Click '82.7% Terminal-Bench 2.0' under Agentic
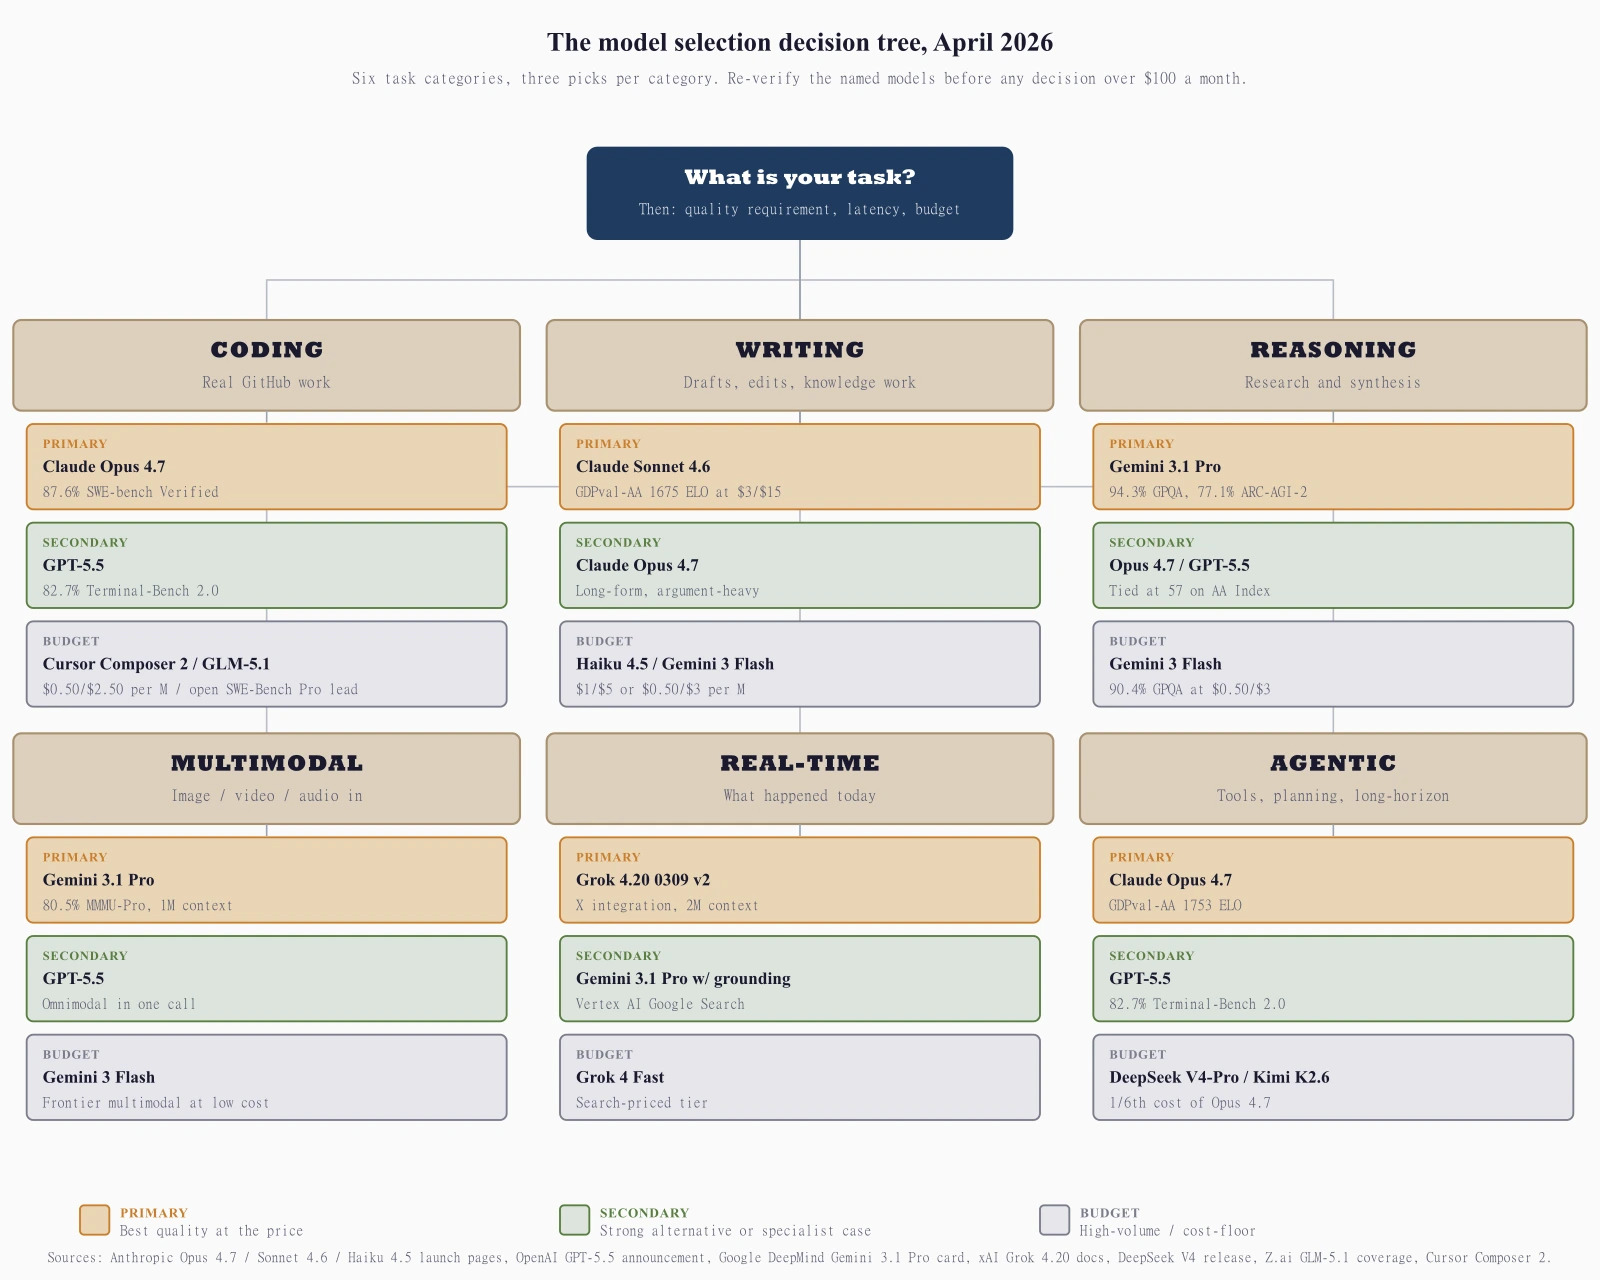 tap(1197, 1004)
